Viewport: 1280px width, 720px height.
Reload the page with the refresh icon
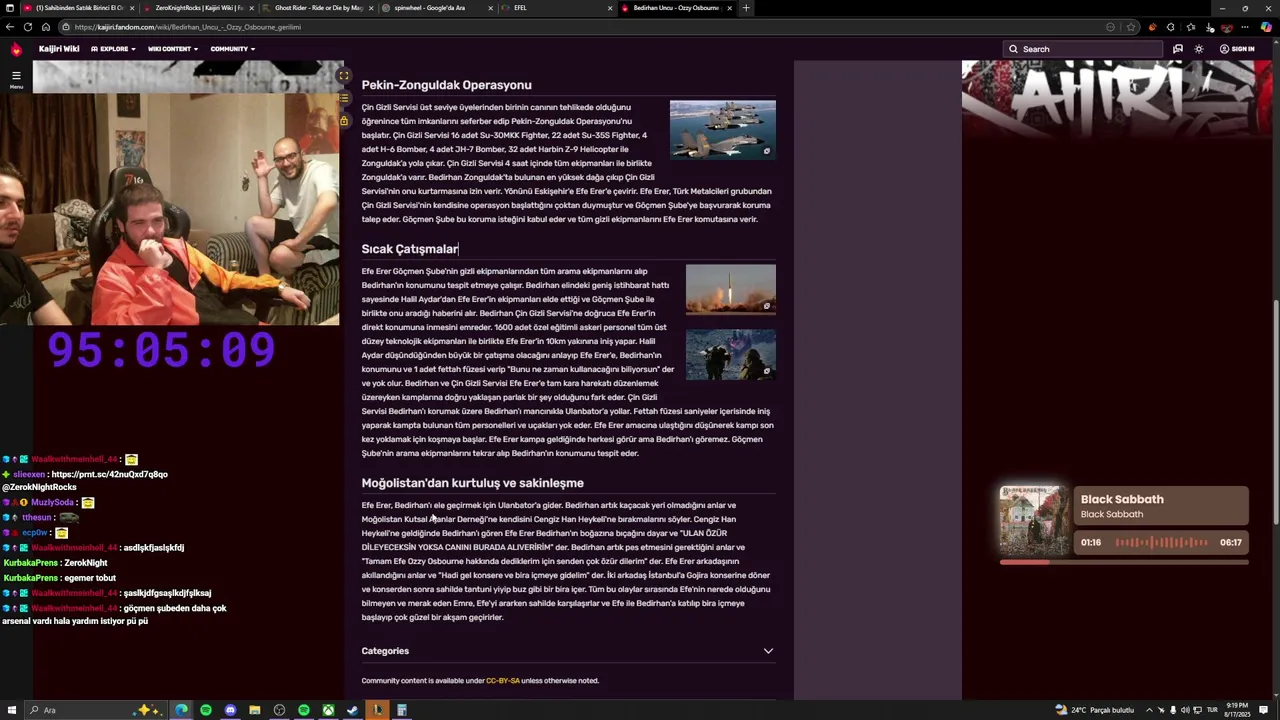click(28, 27)
